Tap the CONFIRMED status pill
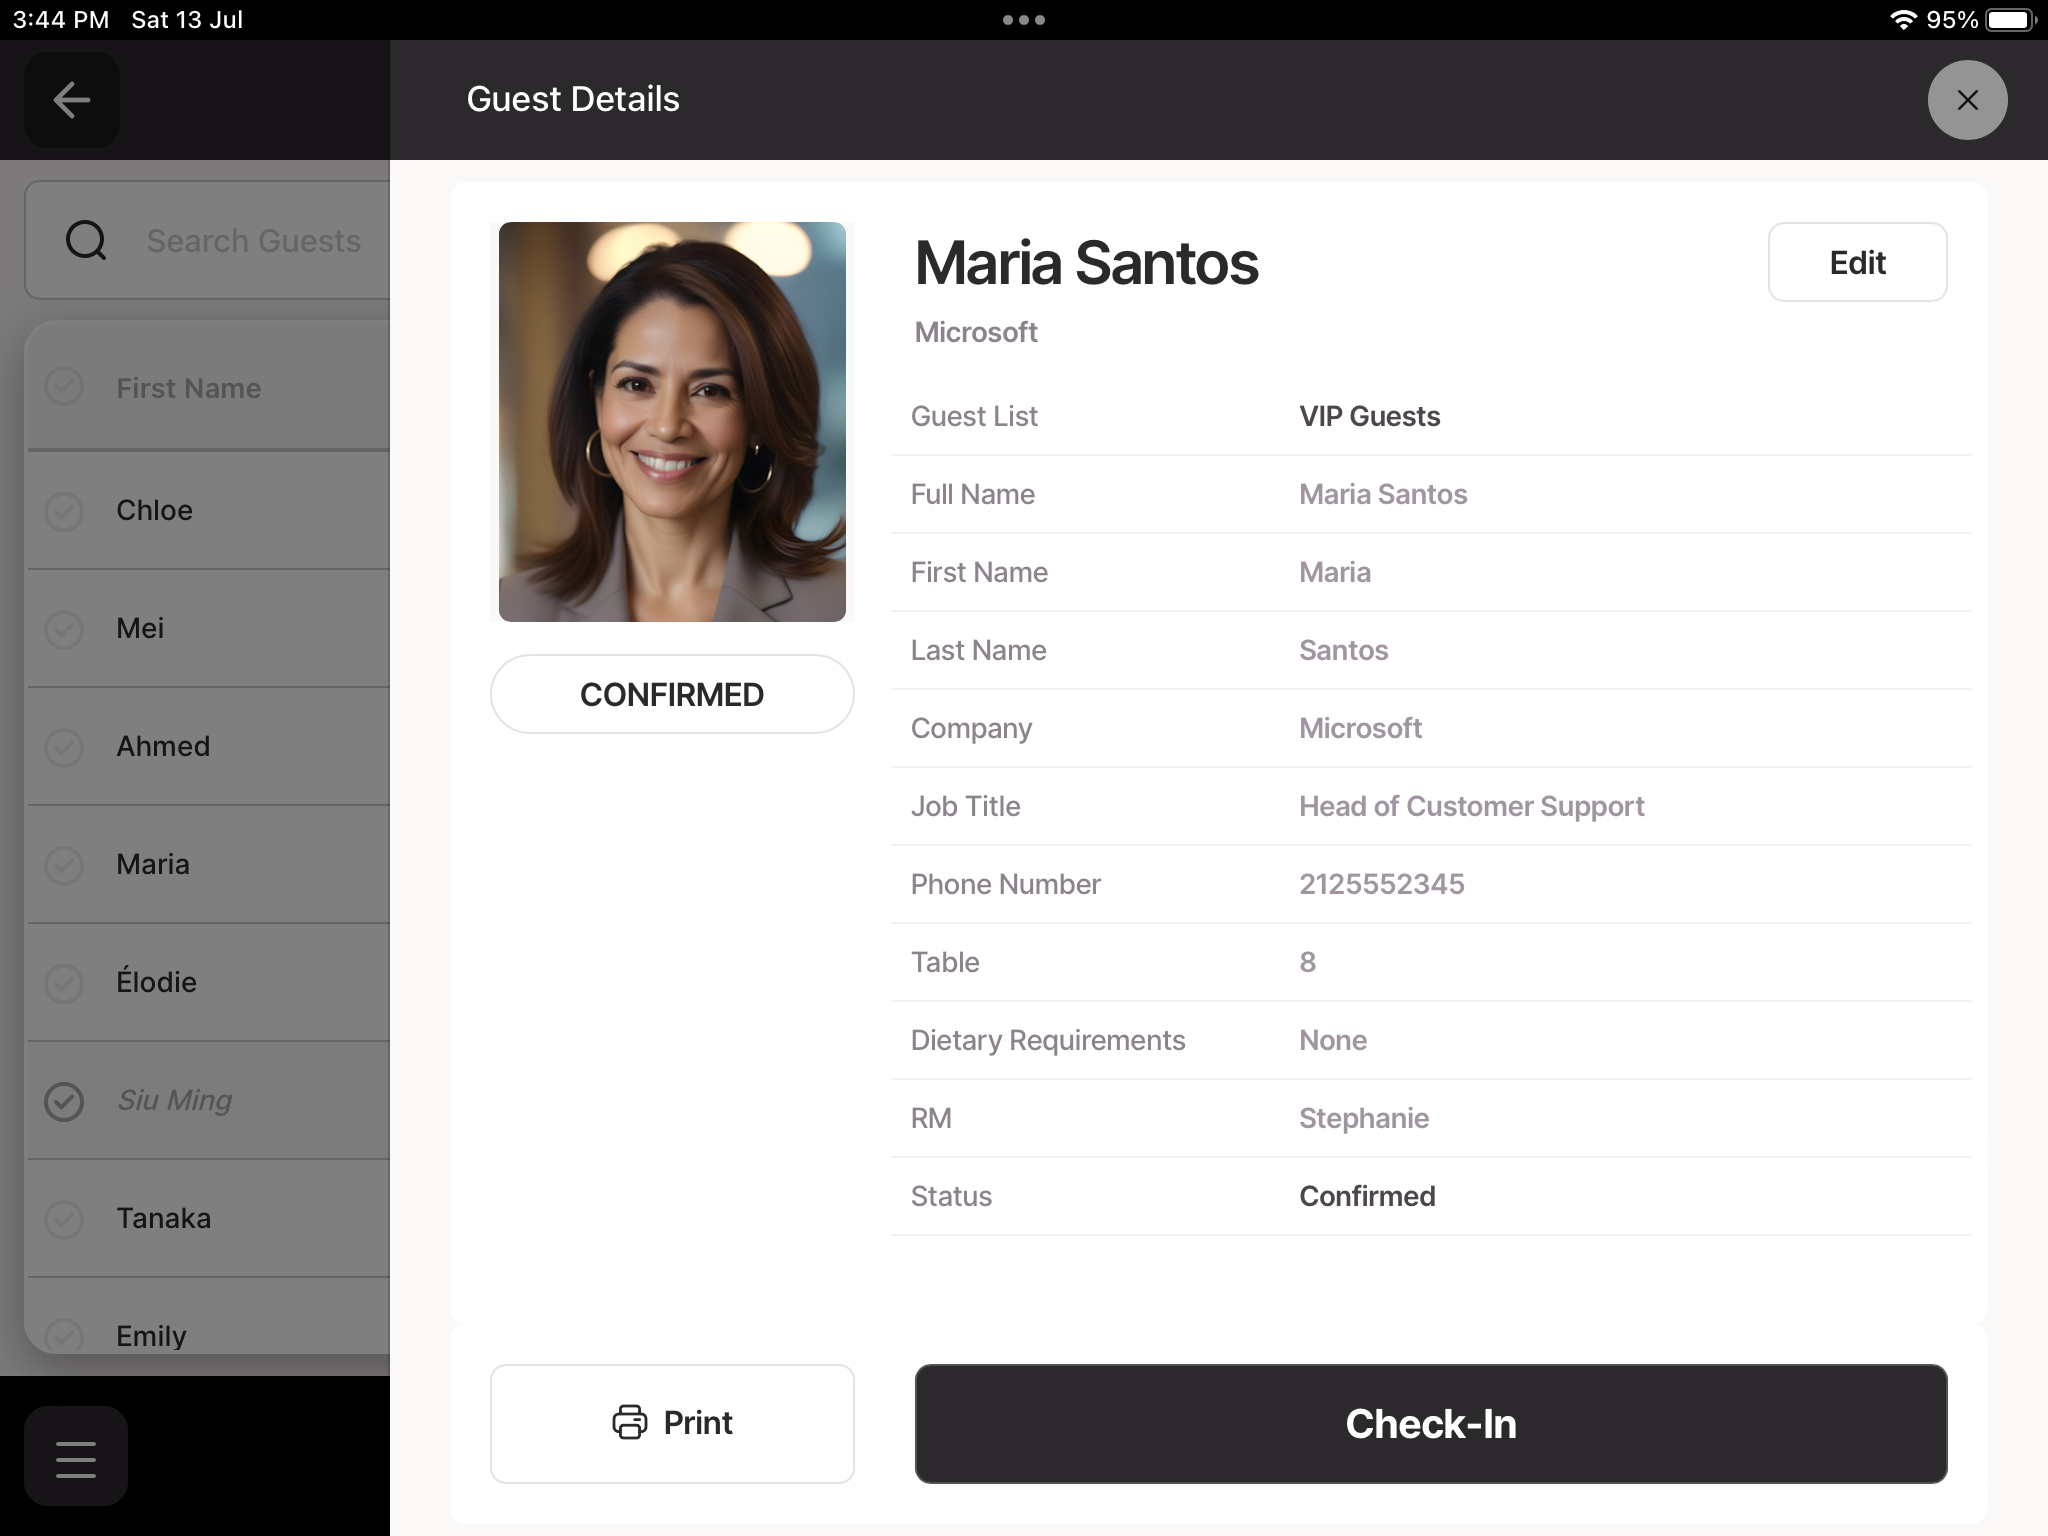The height and width of the screenshot is (1536, 2048). [672, 694]
